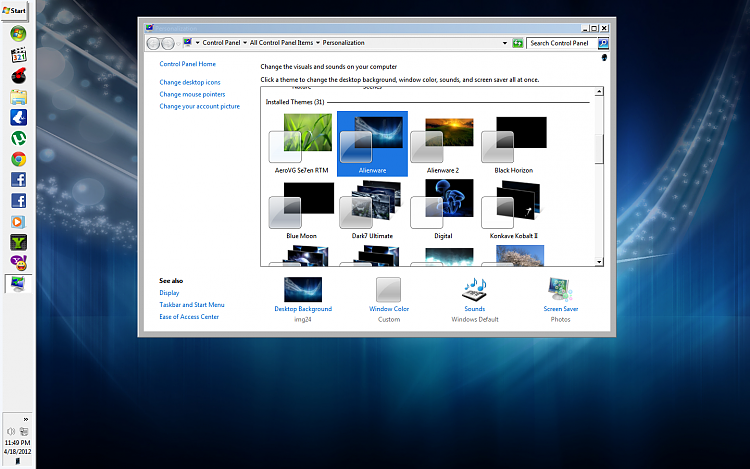Open the Yahoo Messenger smiley taskbar icon
The image size is (750, 469).
[x=18, y=263]
